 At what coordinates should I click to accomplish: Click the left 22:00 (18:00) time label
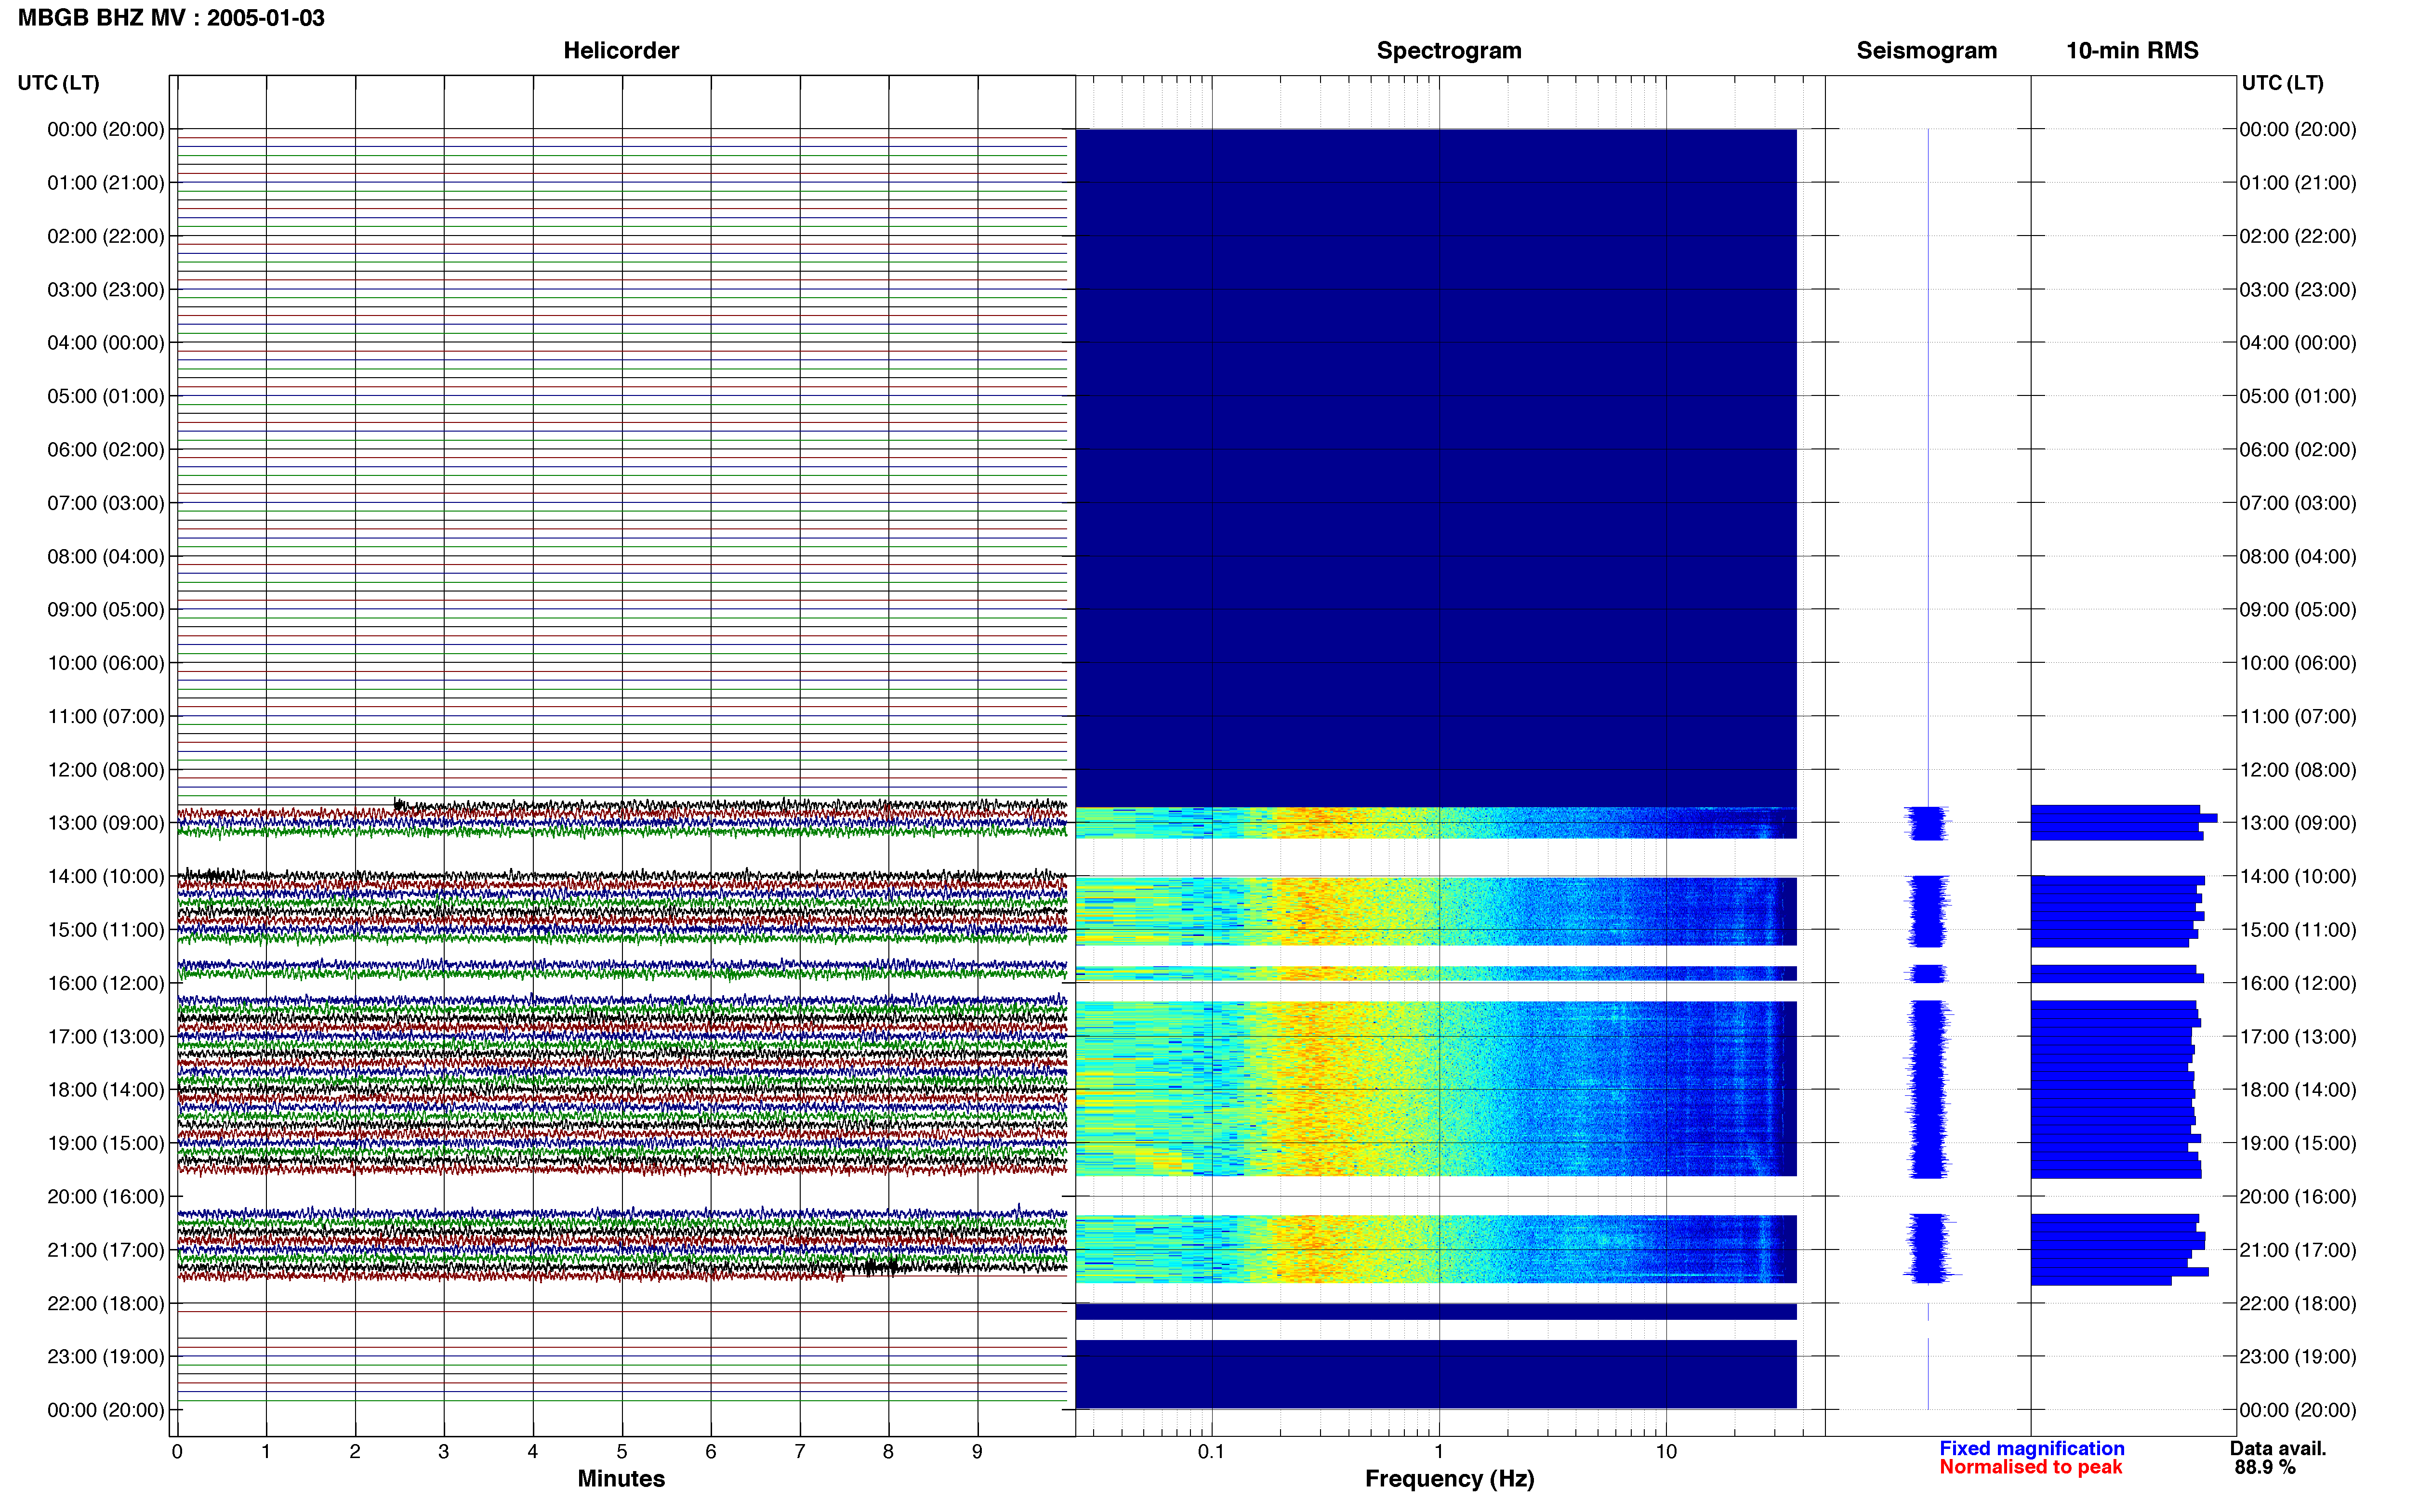(106, 1303)
